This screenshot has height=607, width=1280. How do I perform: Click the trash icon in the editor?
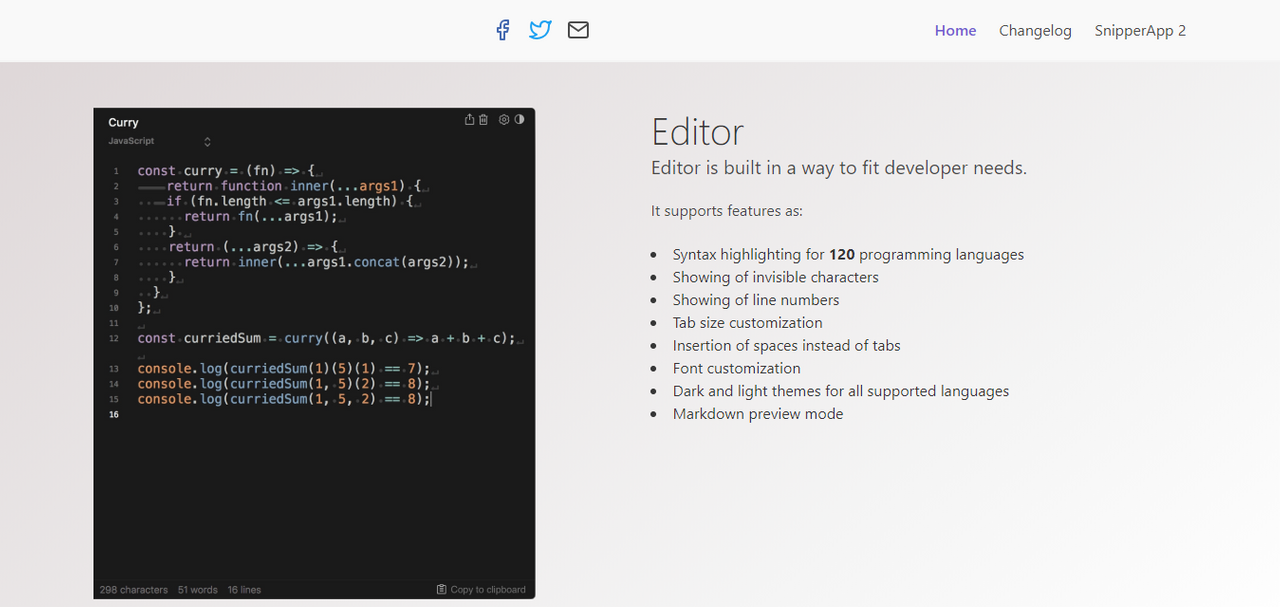[x=484, y=119]
